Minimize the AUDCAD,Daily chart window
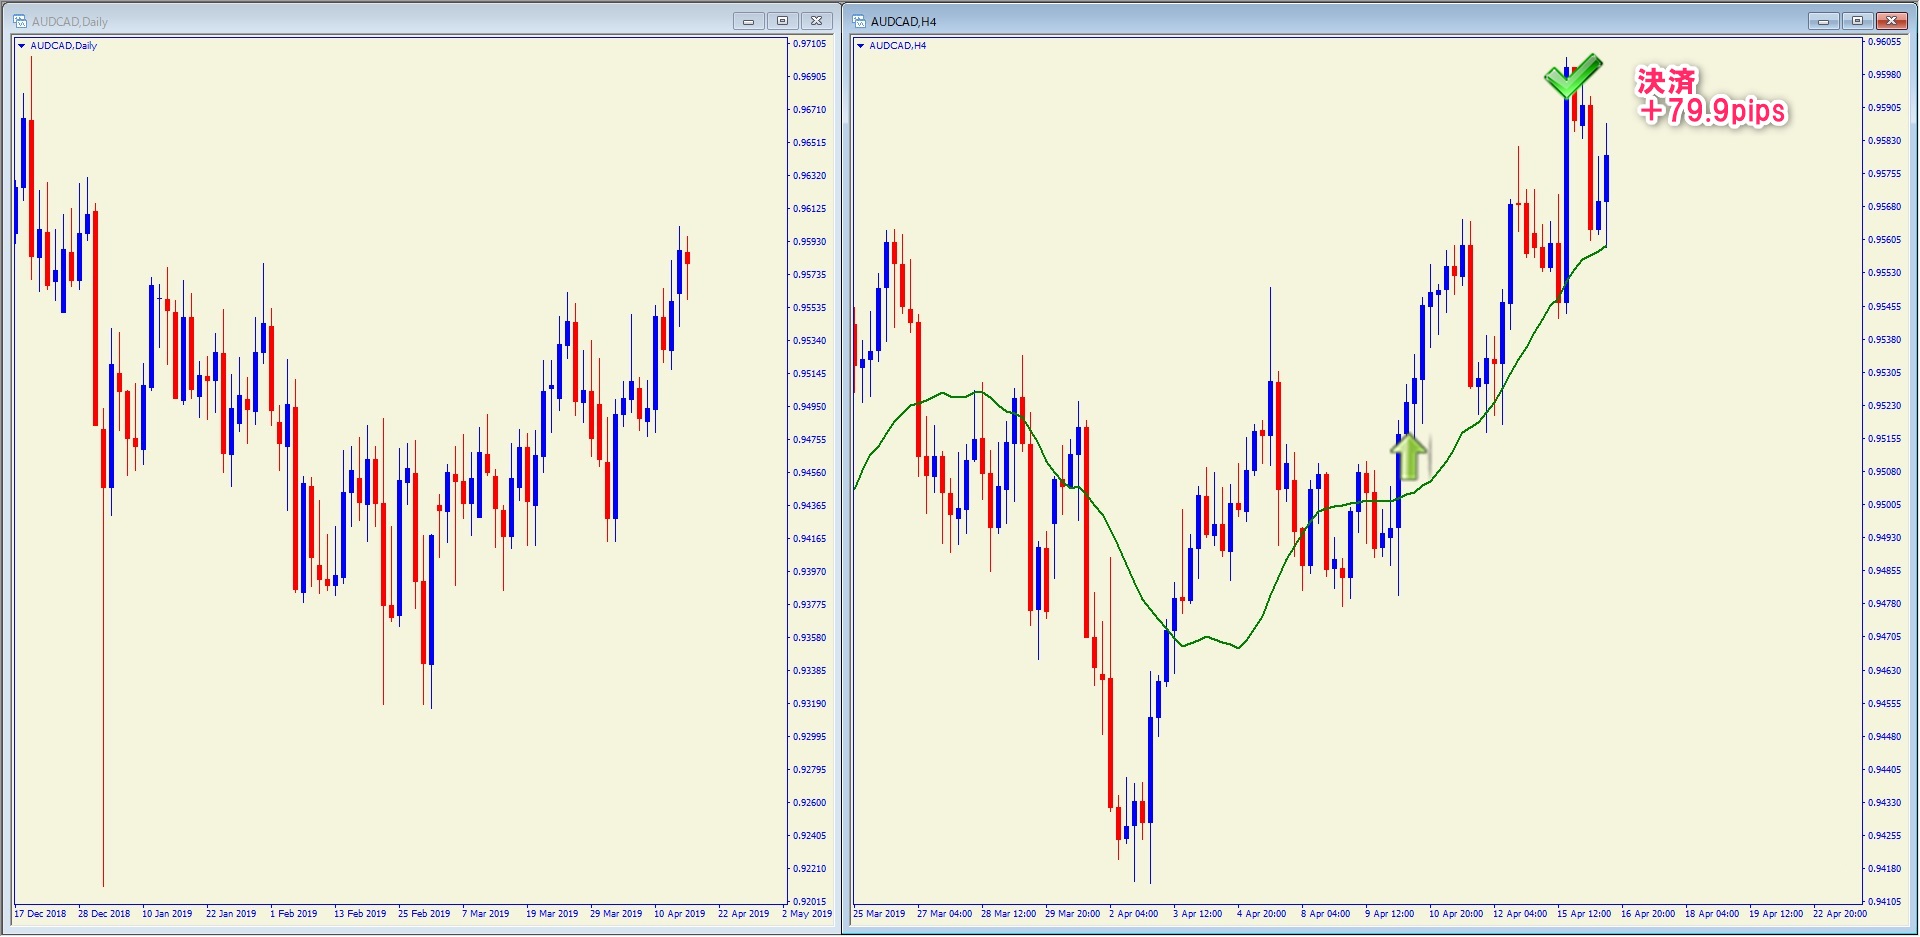The height and width of the screenshot is (937, 1920). click(748, 21)
